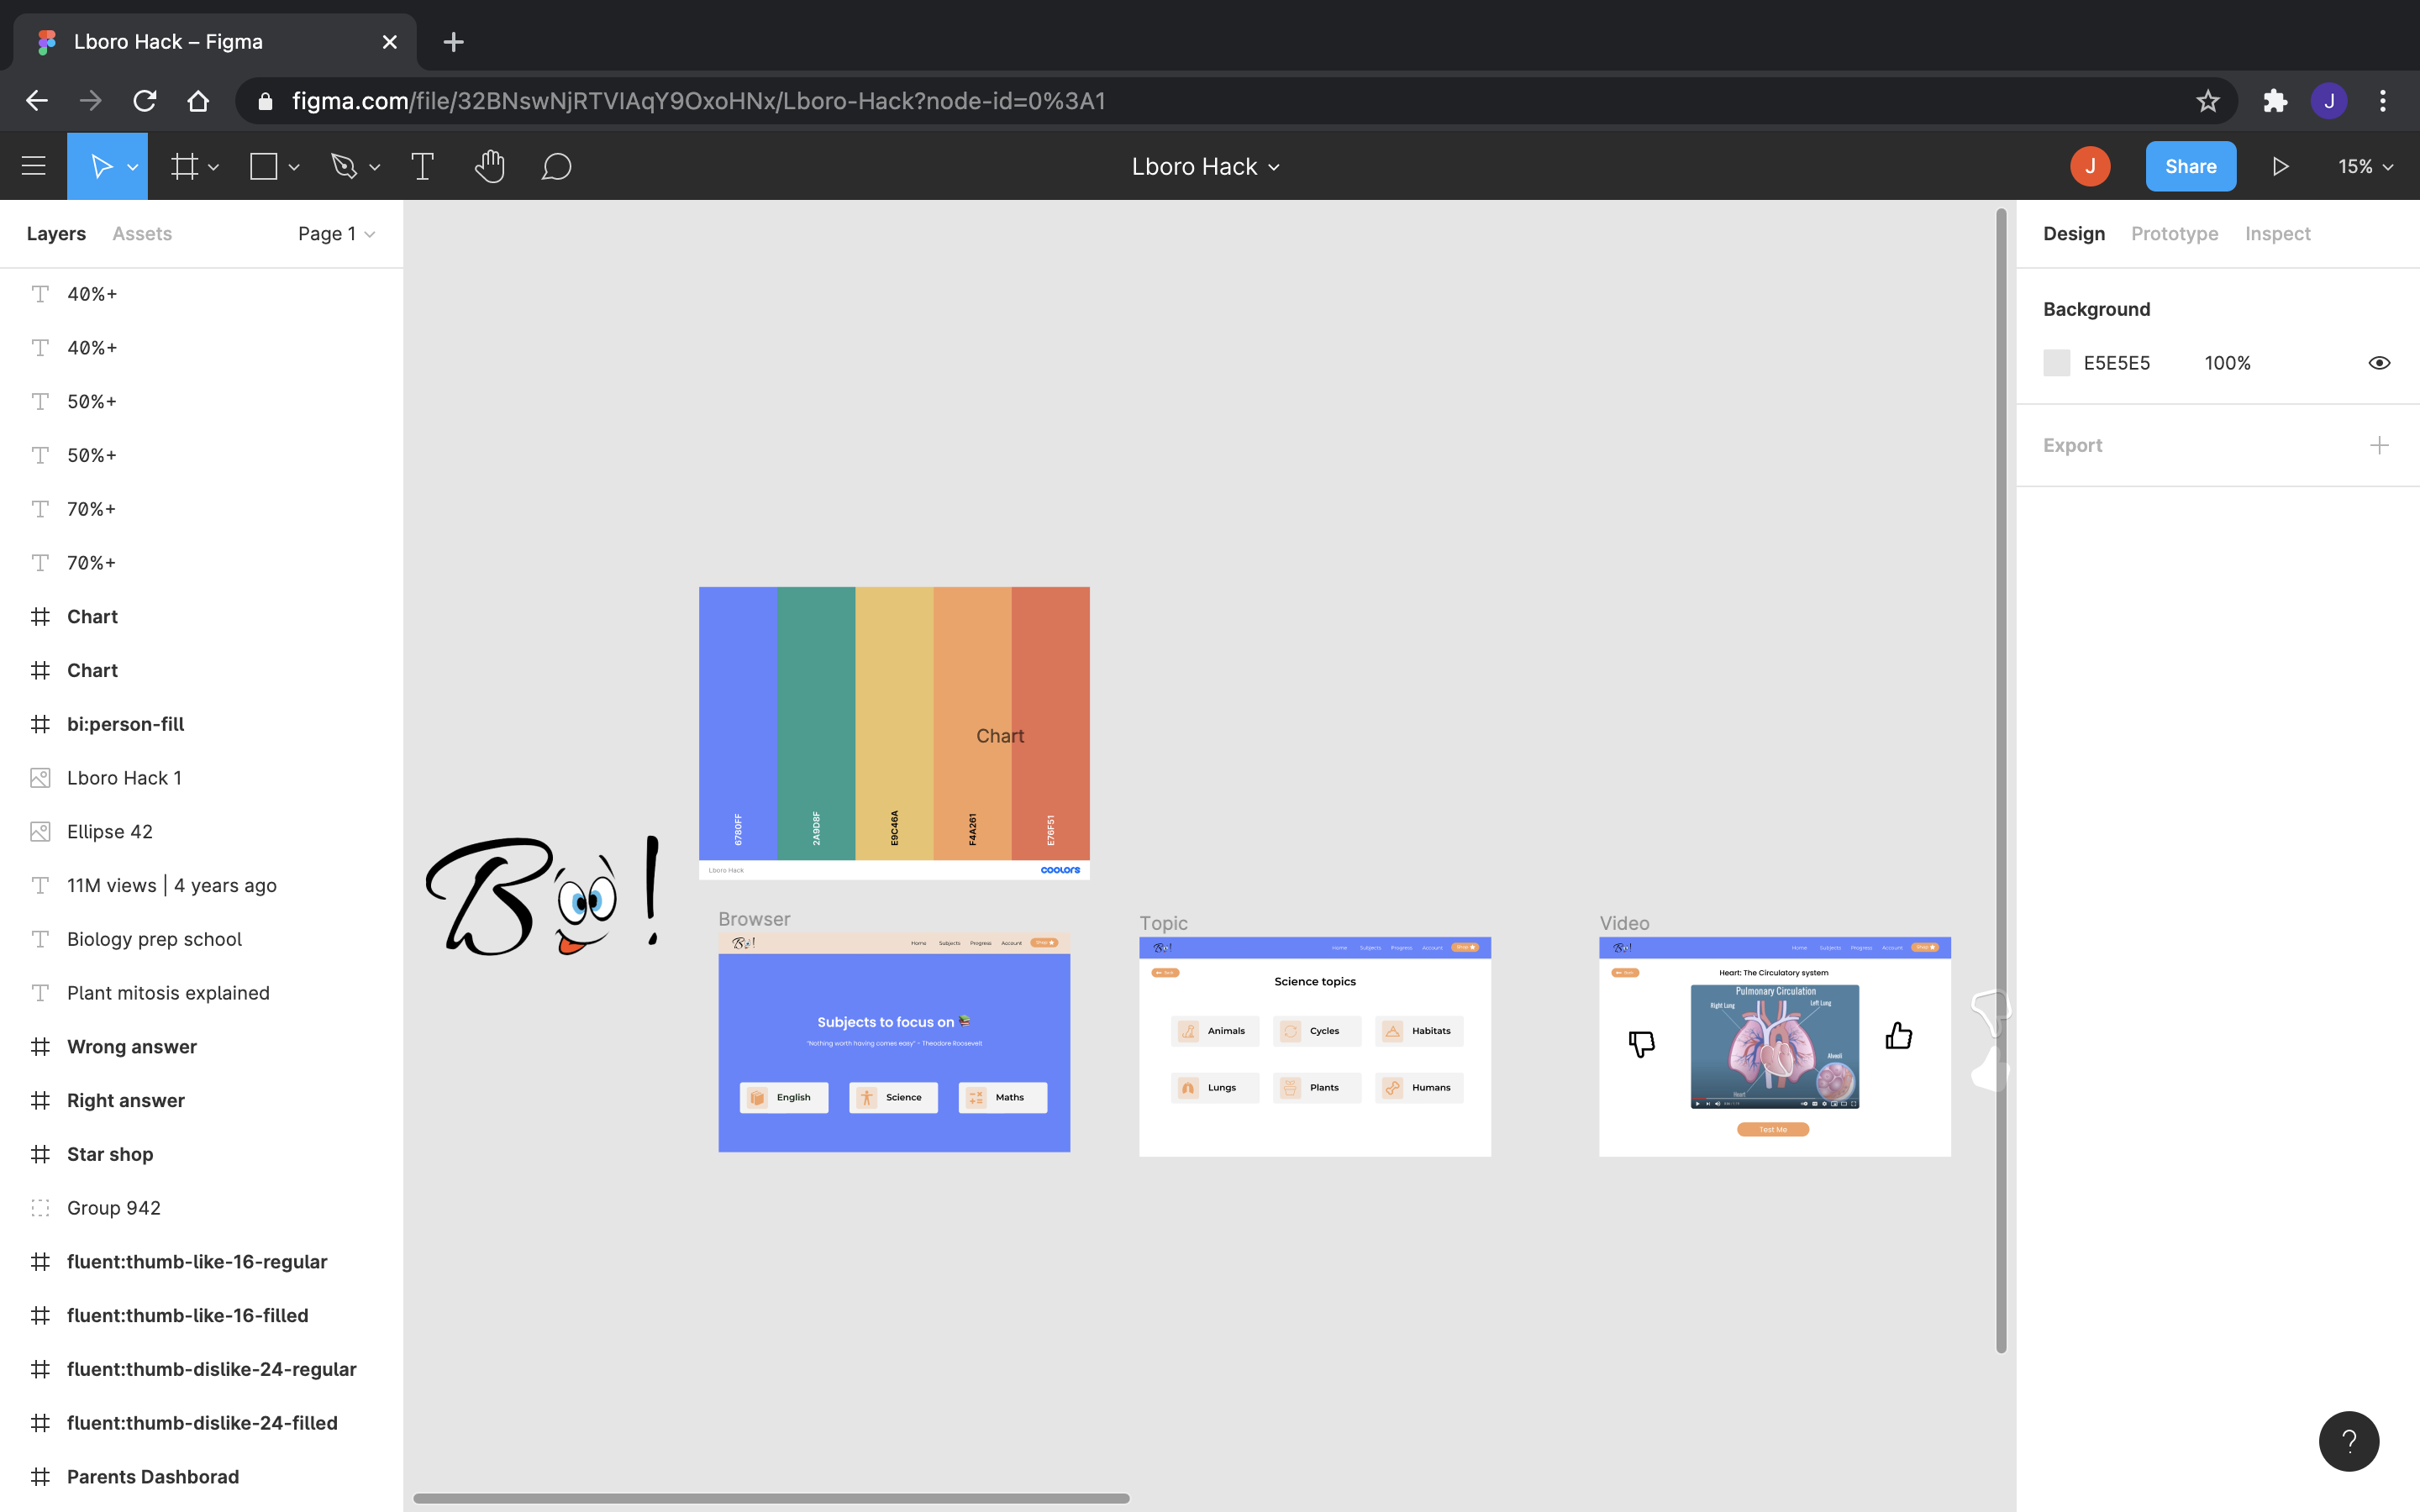Click the Present play button
Viewport: 2420px width, 1512px height.
[2280, 166]
